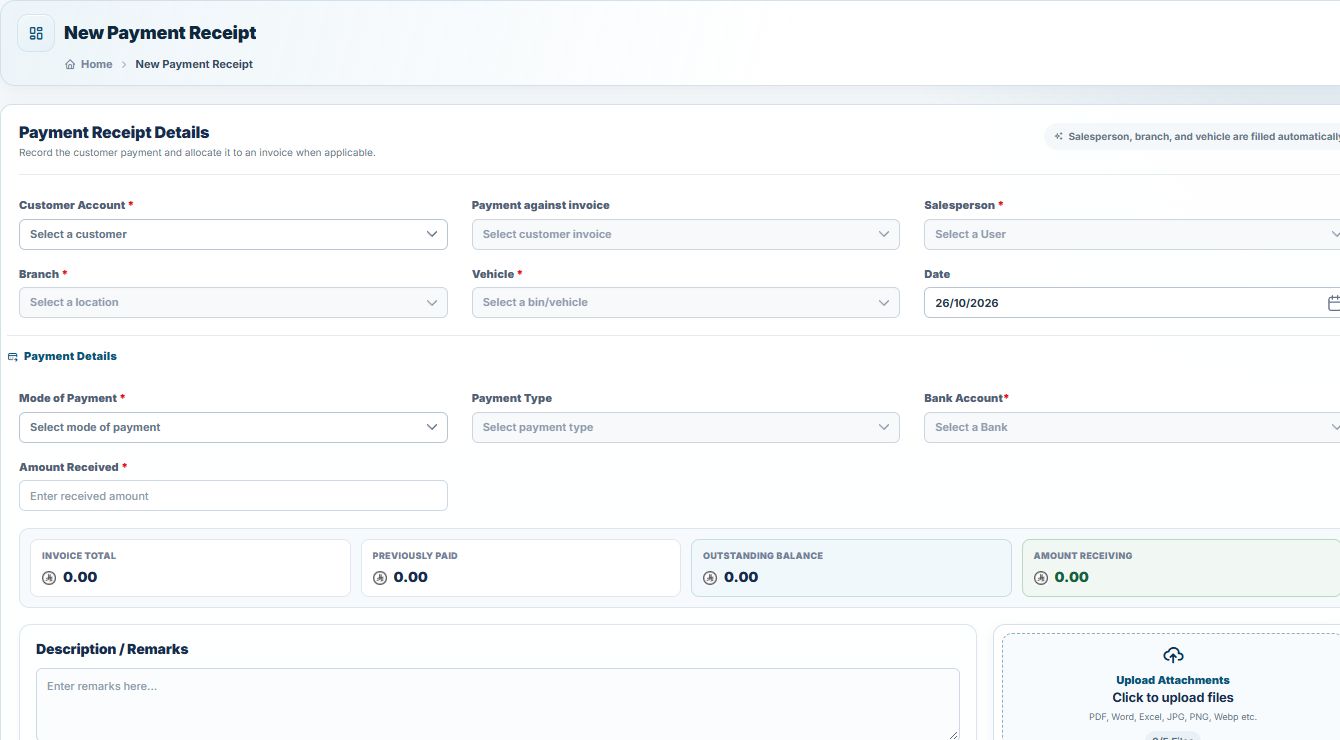Viewport: 1340px width, 740px height.
Task: Go to Home via the breadcrumb link
Action: (97, 64)
